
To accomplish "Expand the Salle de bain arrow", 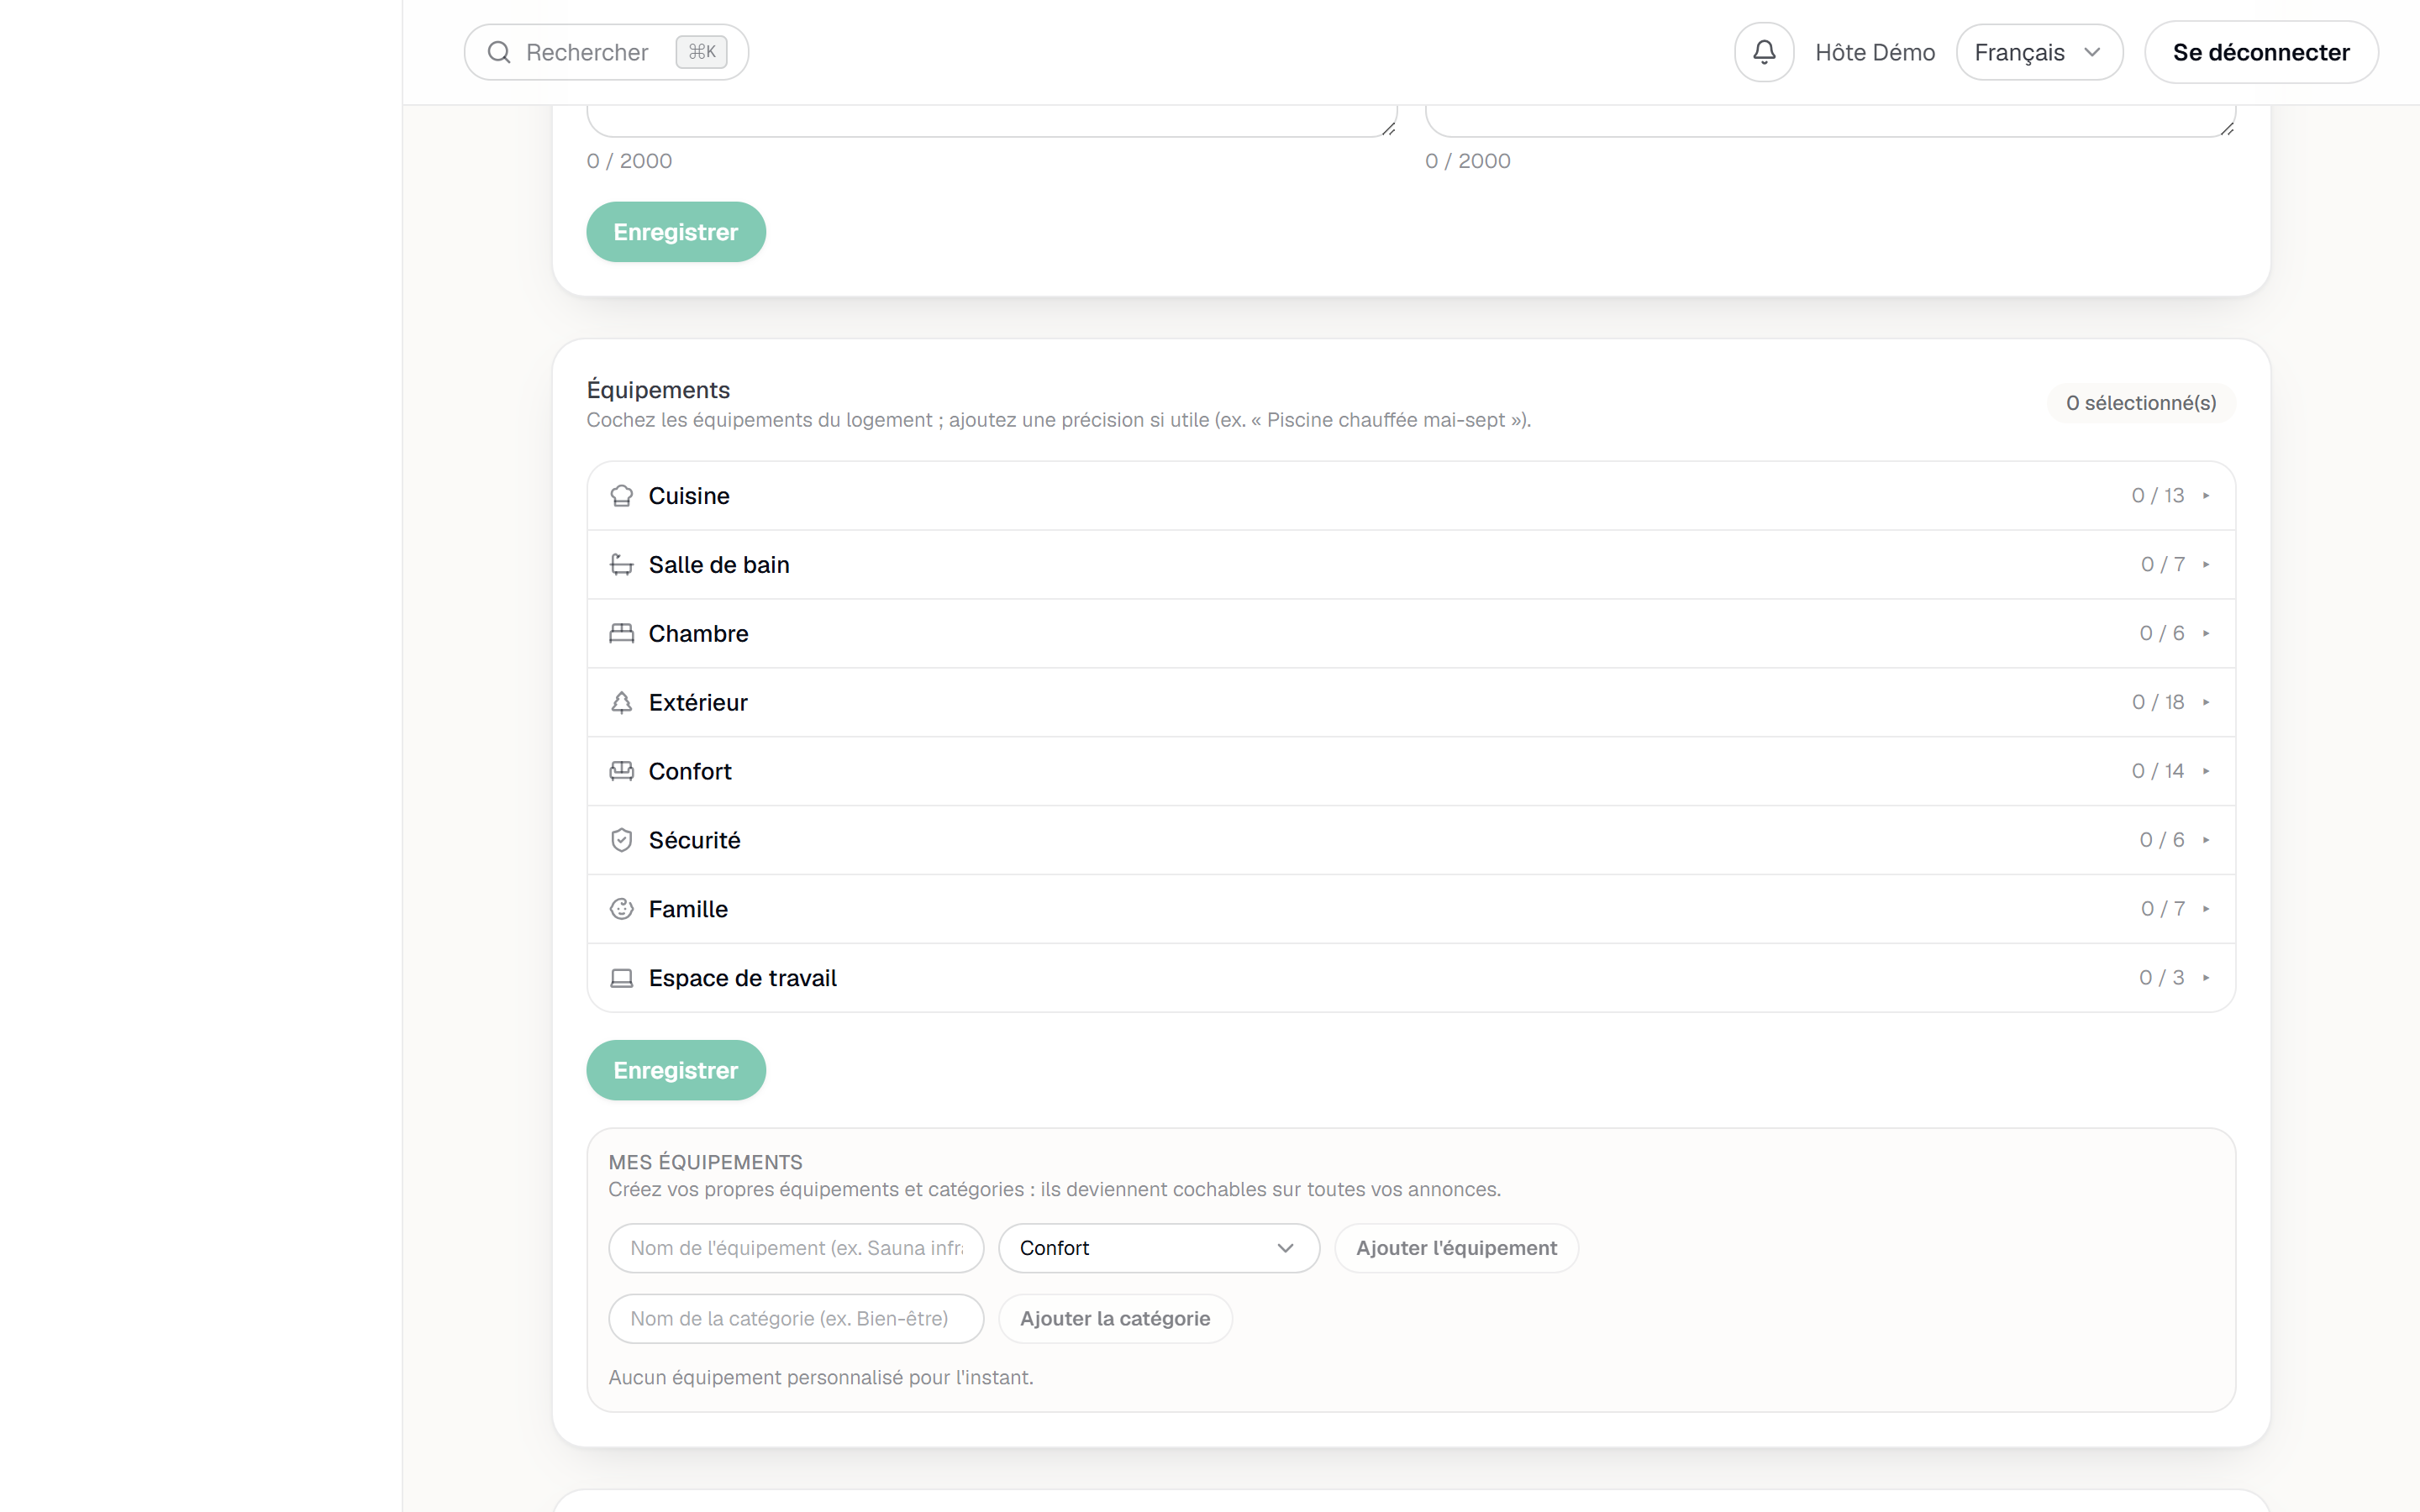I will pyautogui.click(x=2205, y=565).
